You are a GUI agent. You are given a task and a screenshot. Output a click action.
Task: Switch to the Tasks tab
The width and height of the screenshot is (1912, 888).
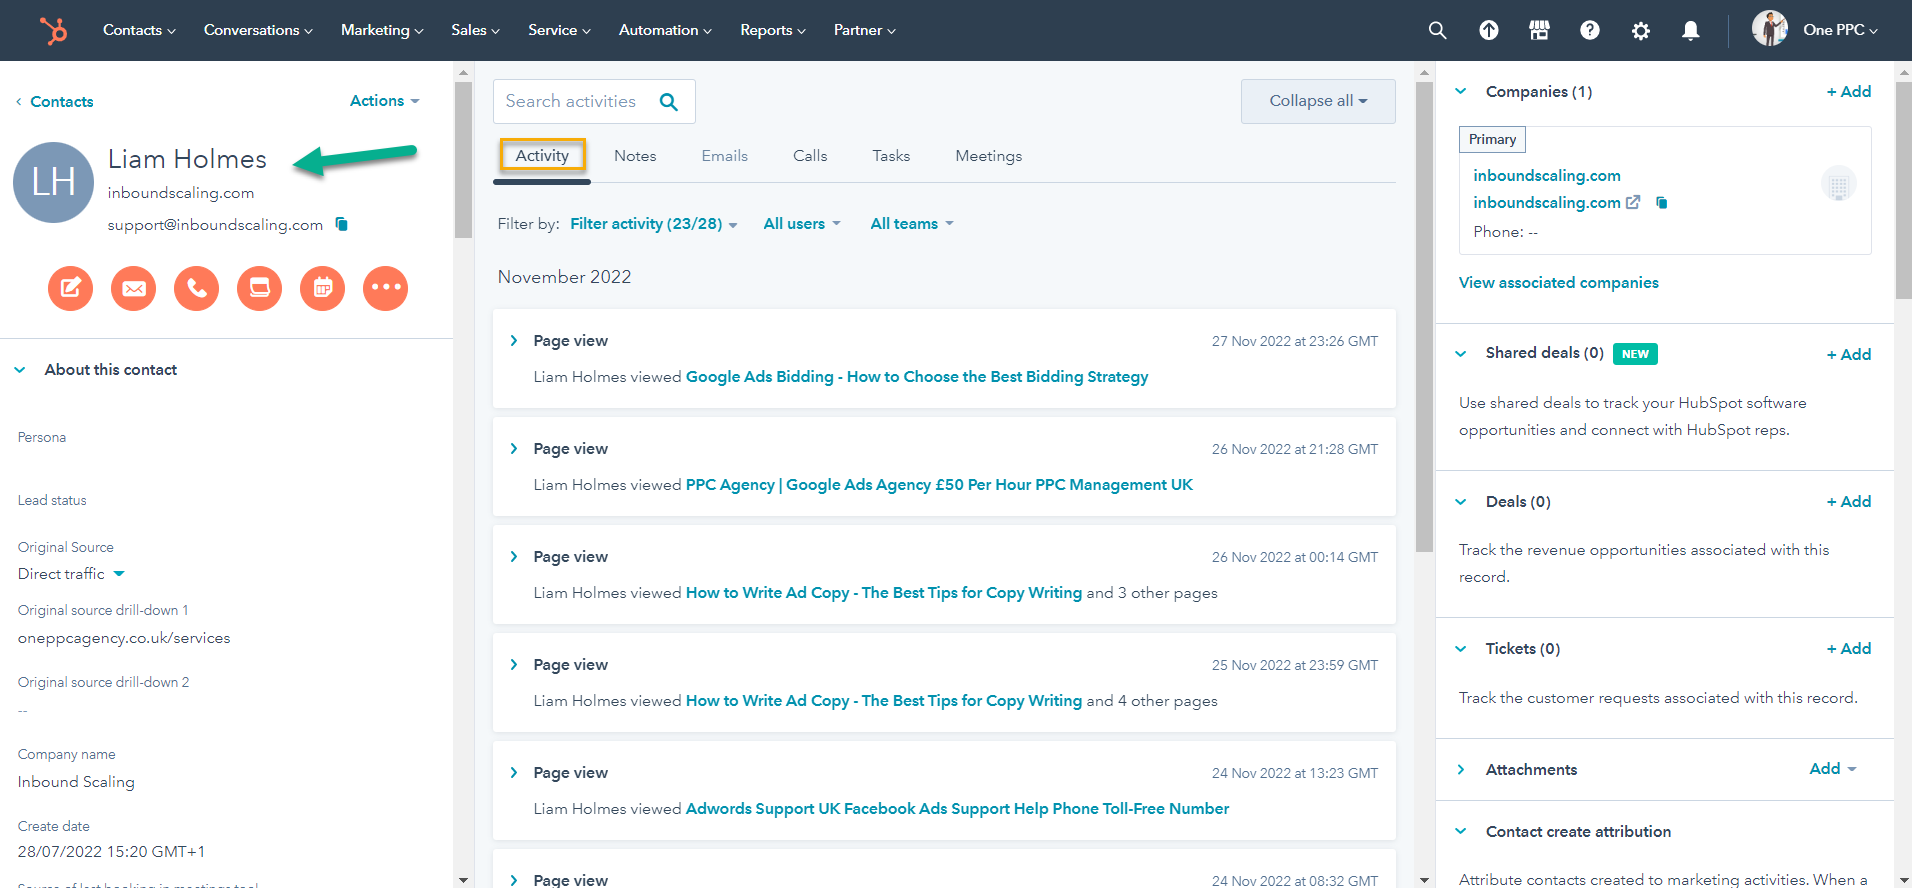pyautogui.click(x=891, y=156)
